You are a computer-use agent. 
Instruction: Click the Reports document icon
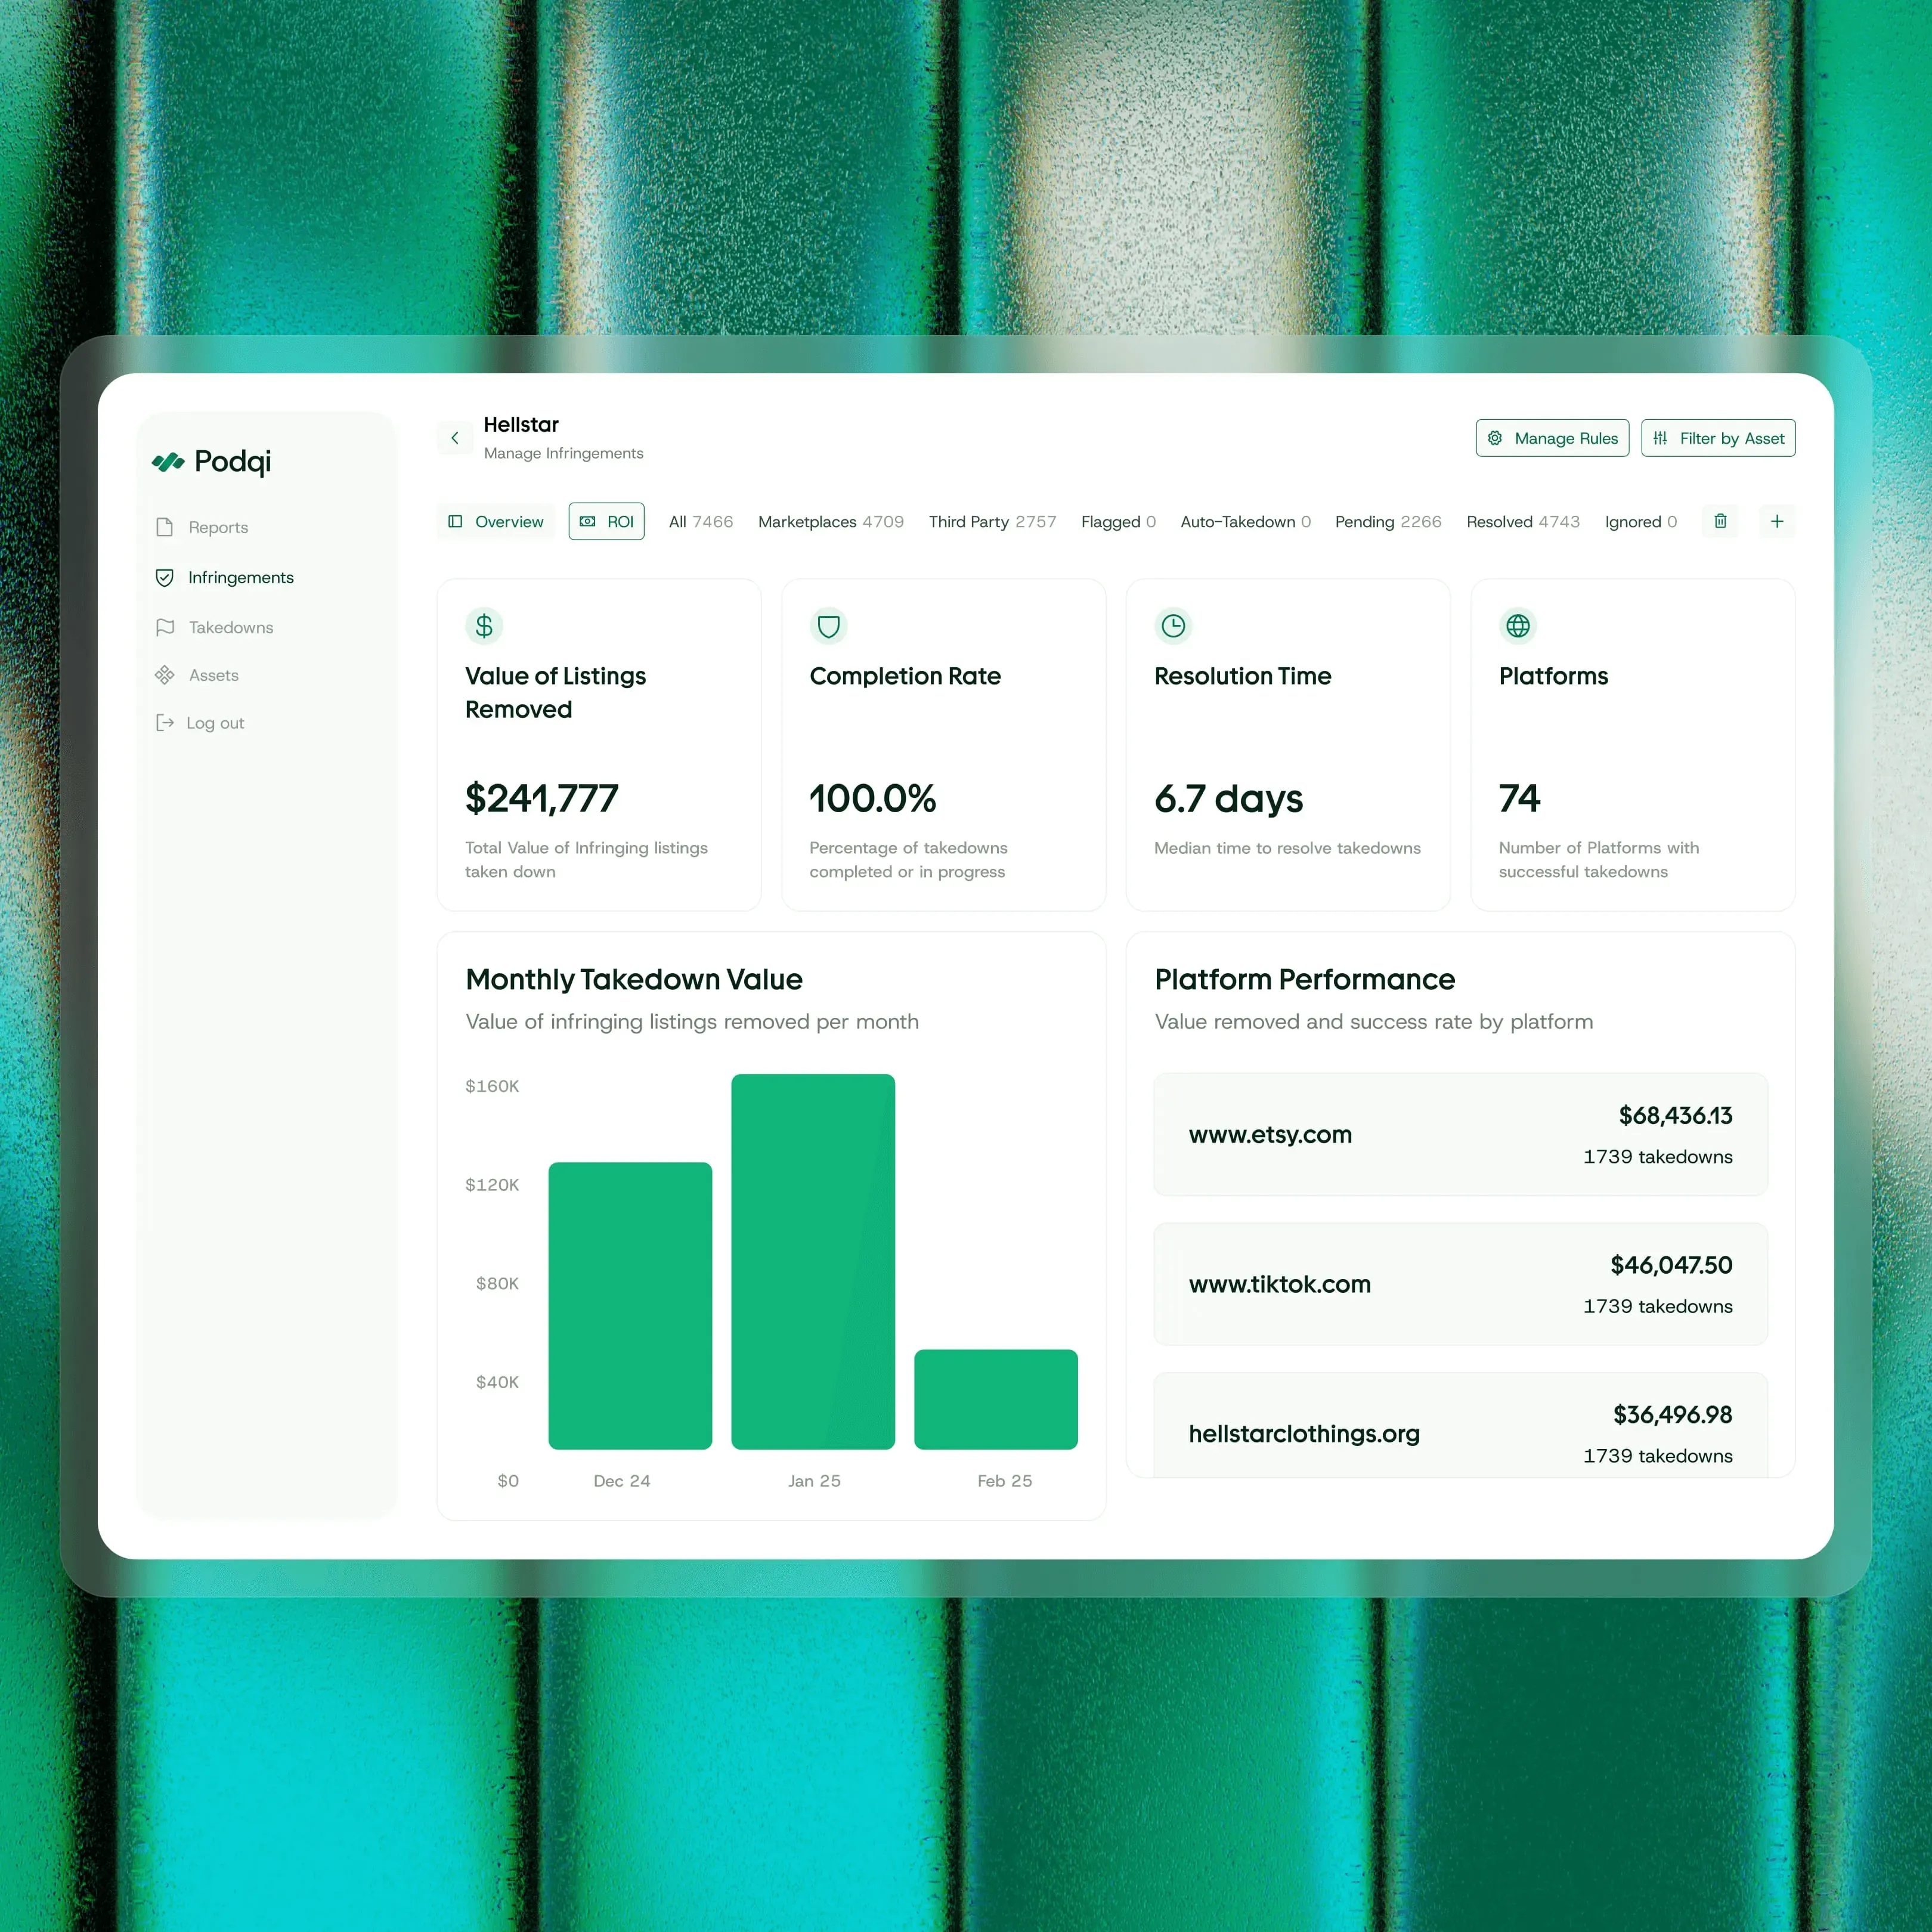pos(165,527)
